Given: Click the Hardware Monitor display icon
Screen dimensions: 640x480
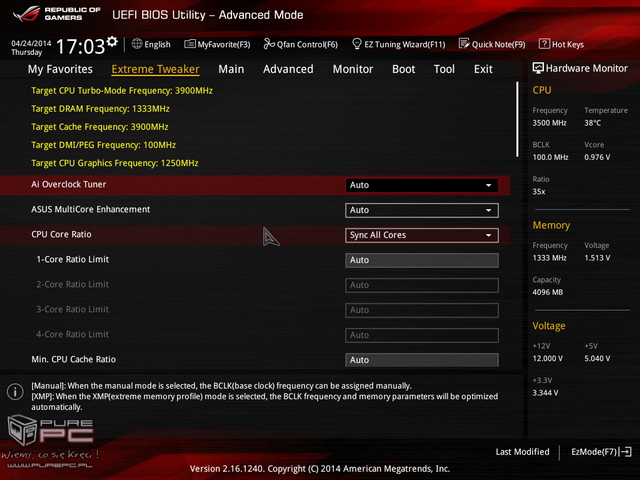Looking at the screenshot, I should click(539, 68).
